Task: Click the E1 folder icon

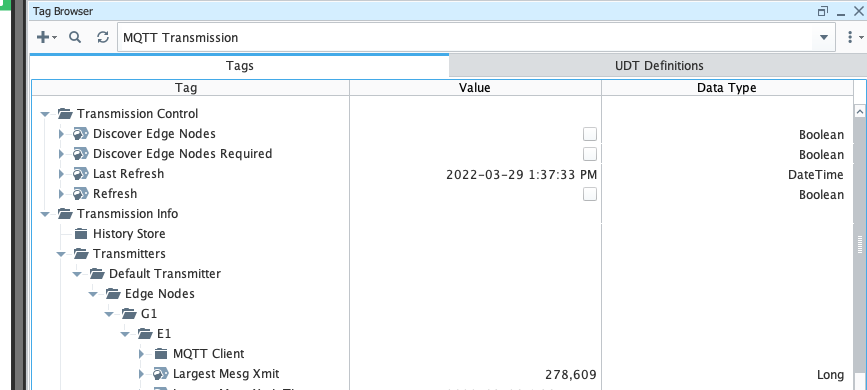Action: (x=145, y=334)
